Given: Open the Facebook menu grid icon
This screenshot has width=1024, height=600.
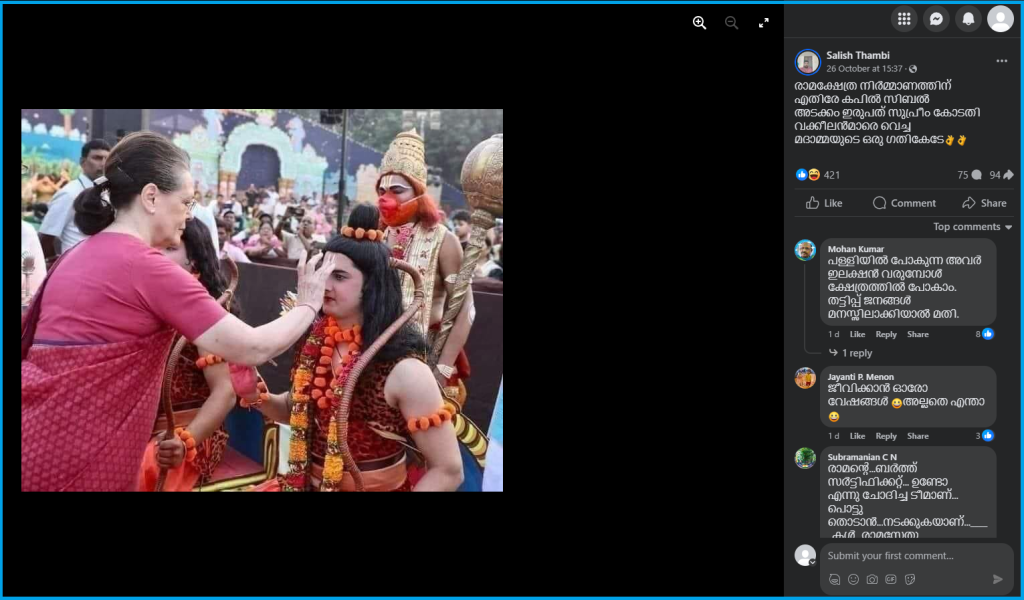Looking at the screenshot, I should (904, 19).
